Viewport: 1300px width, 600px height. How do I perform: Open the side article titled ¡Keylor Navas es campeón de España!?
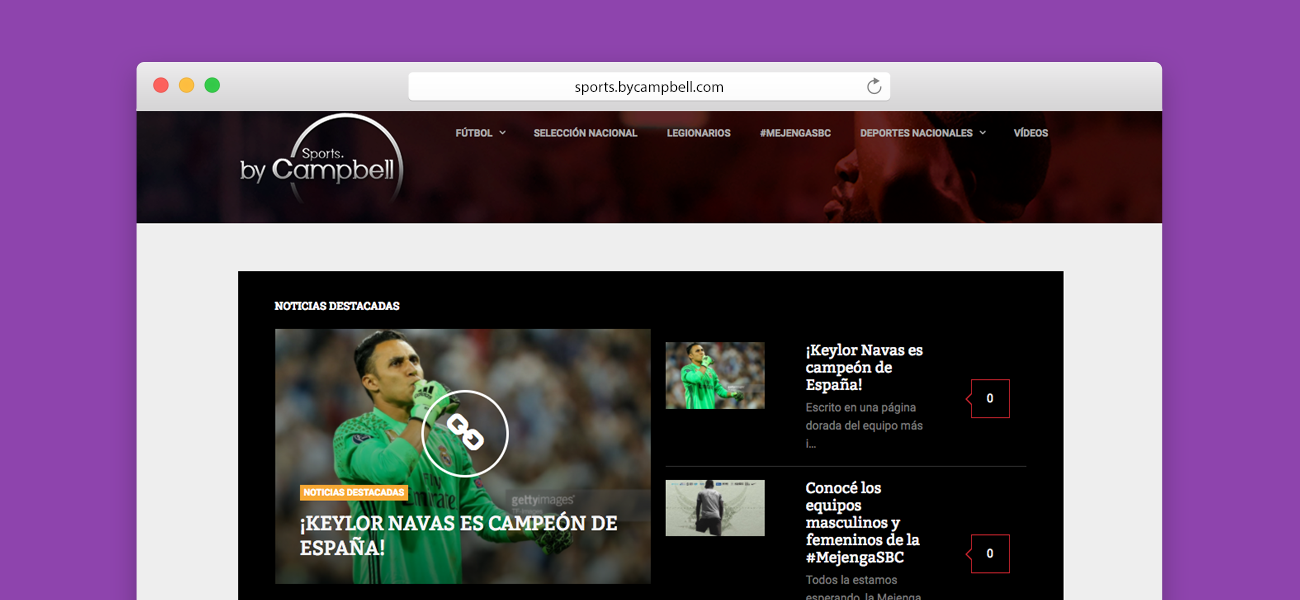coord(864,367)
